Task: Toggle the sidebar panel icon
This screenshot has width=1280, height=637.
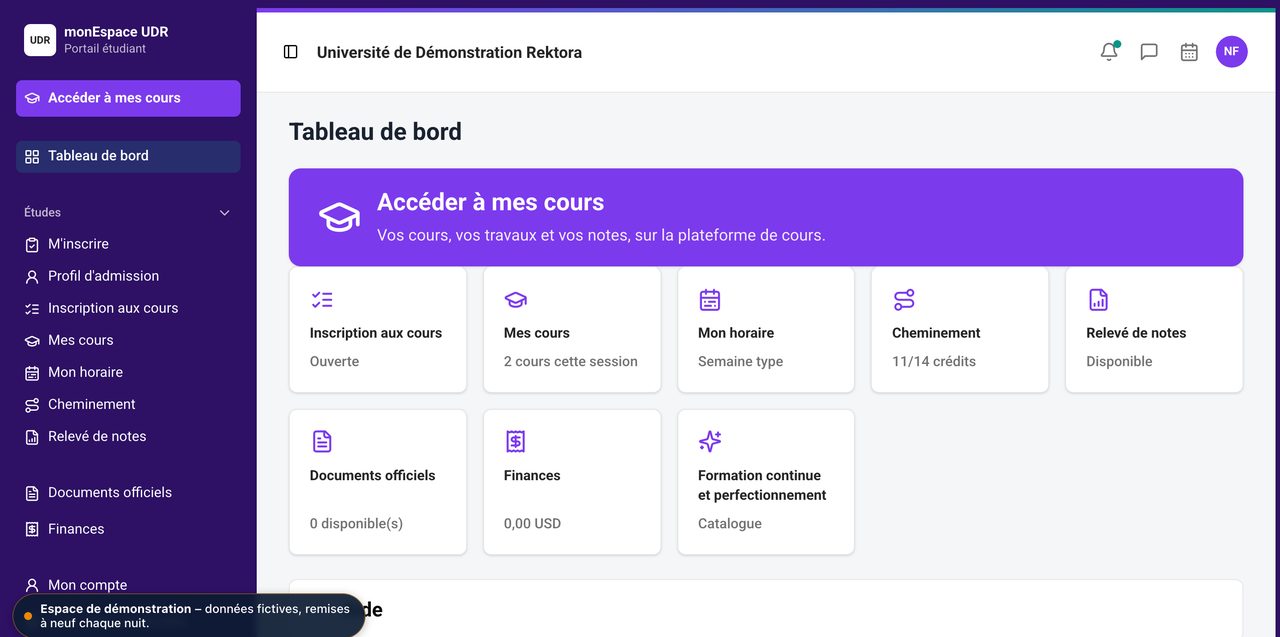Action: click(291, 52)
